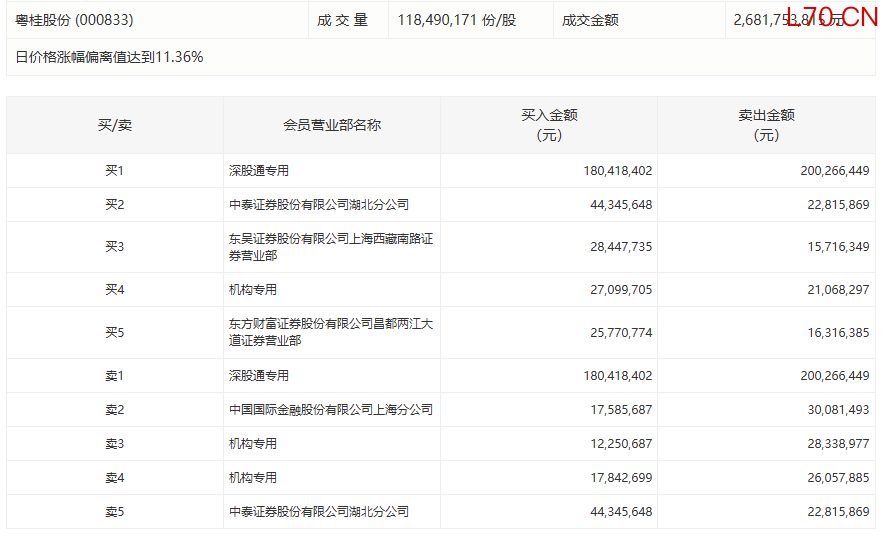Click the 日价格涨幅偏离值达到11.36% notice text
Viewport: 882px width, 537px height.
pos(109,57)
